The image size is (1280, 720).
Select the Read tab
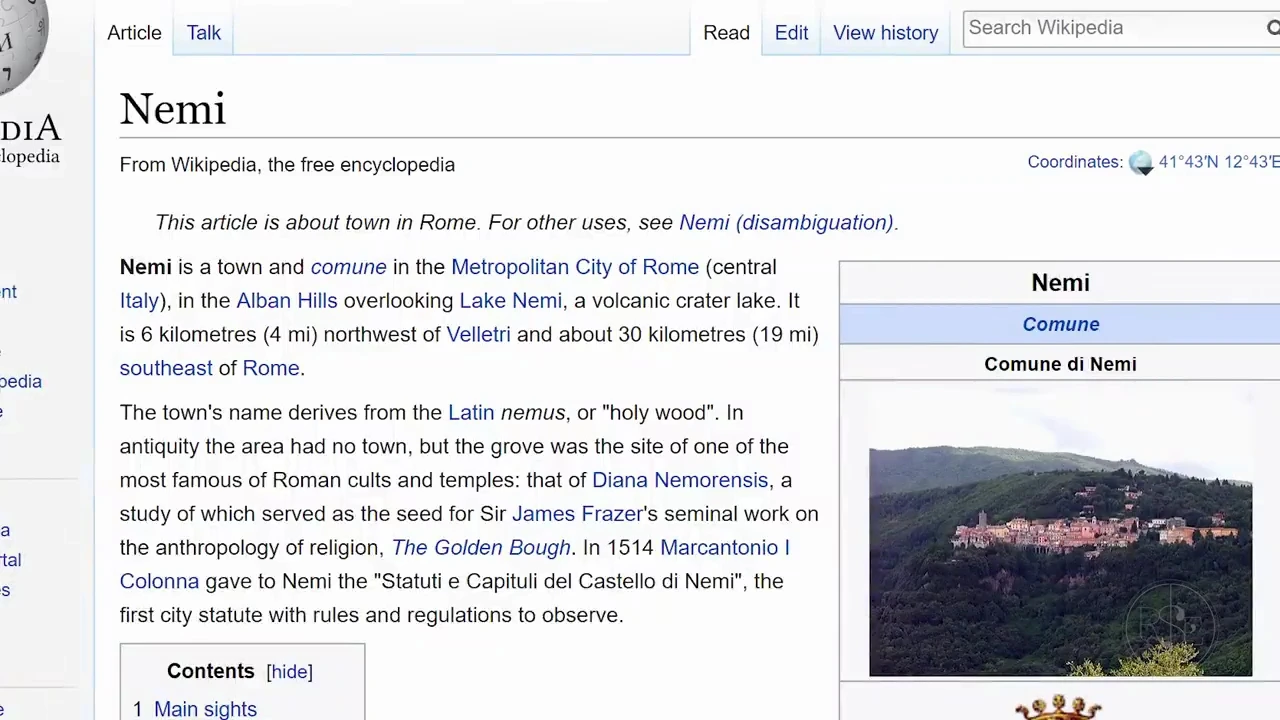click(x=726, y=32)
